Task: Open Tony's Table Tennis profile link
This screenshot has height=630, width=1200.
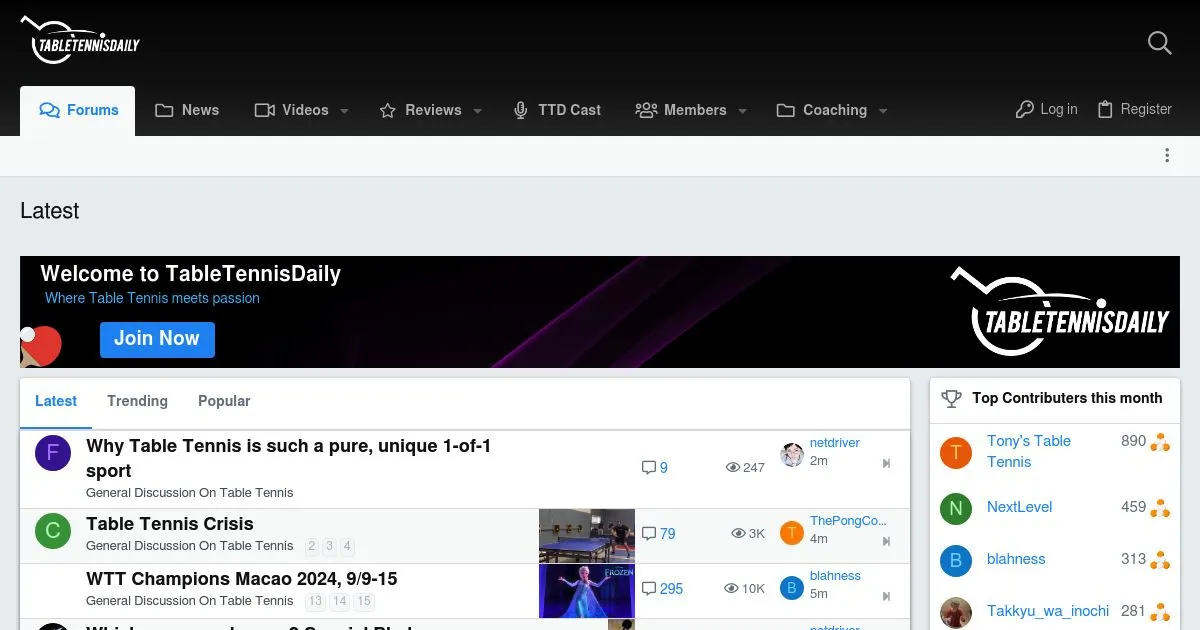Action: (x=1029, y=451)
